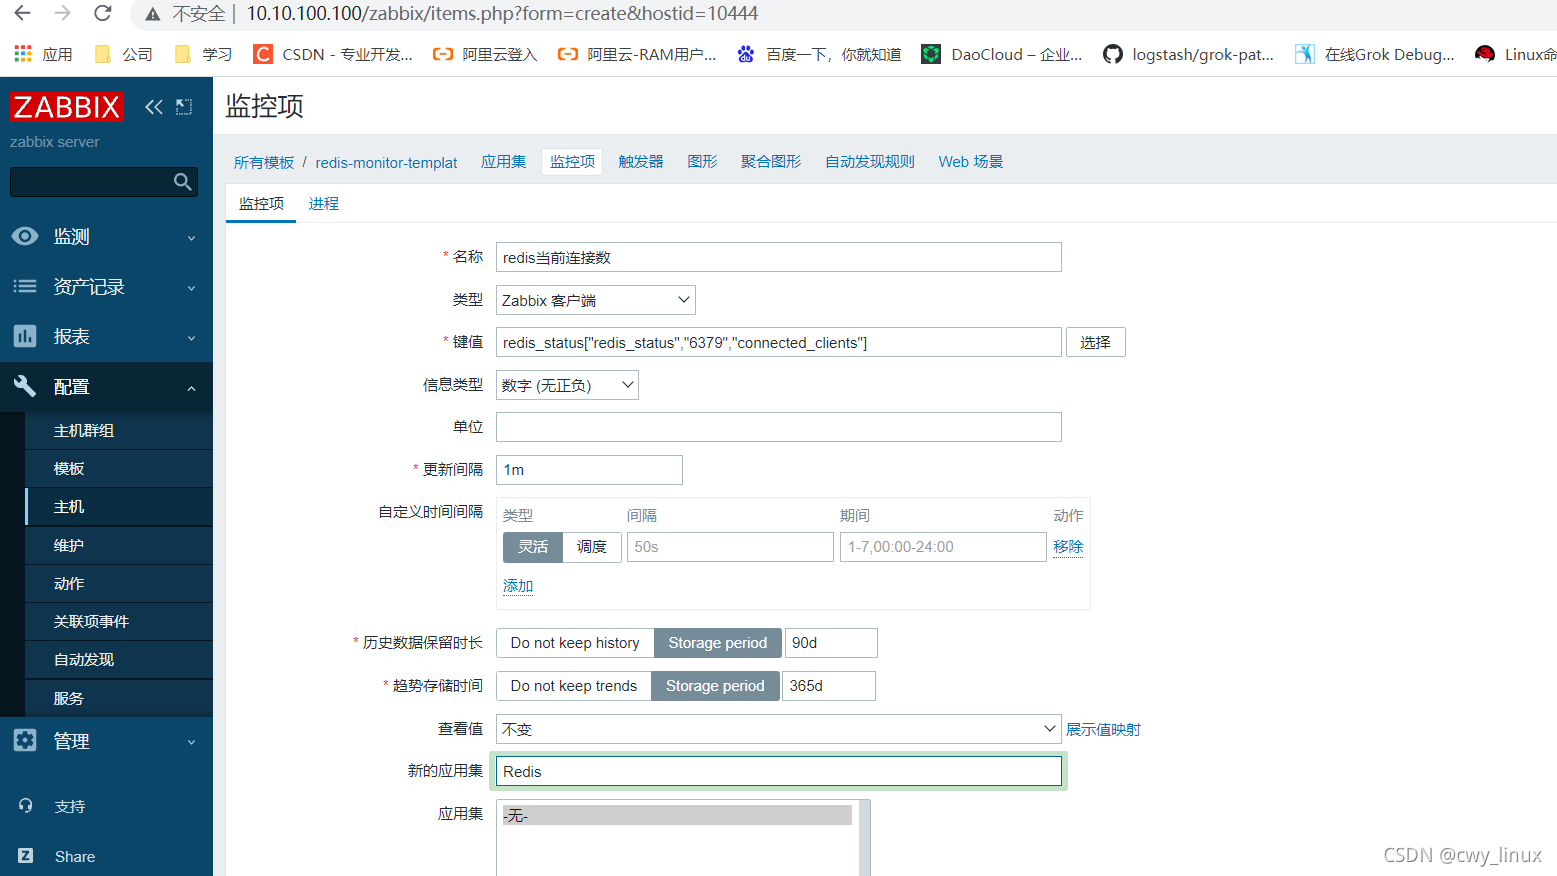Open Web 场景 in template navigation
The height and width of the screenshot is (876, 1557).
(x=970, y=161)
